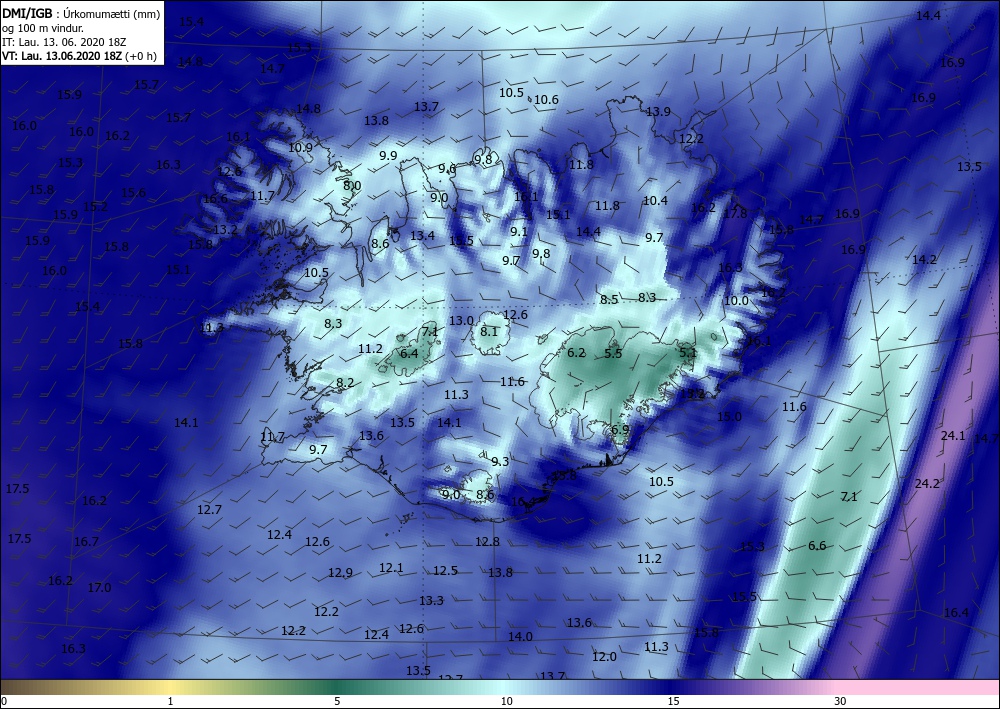Select the 6.6 value in the green band

tap(817, 545)
